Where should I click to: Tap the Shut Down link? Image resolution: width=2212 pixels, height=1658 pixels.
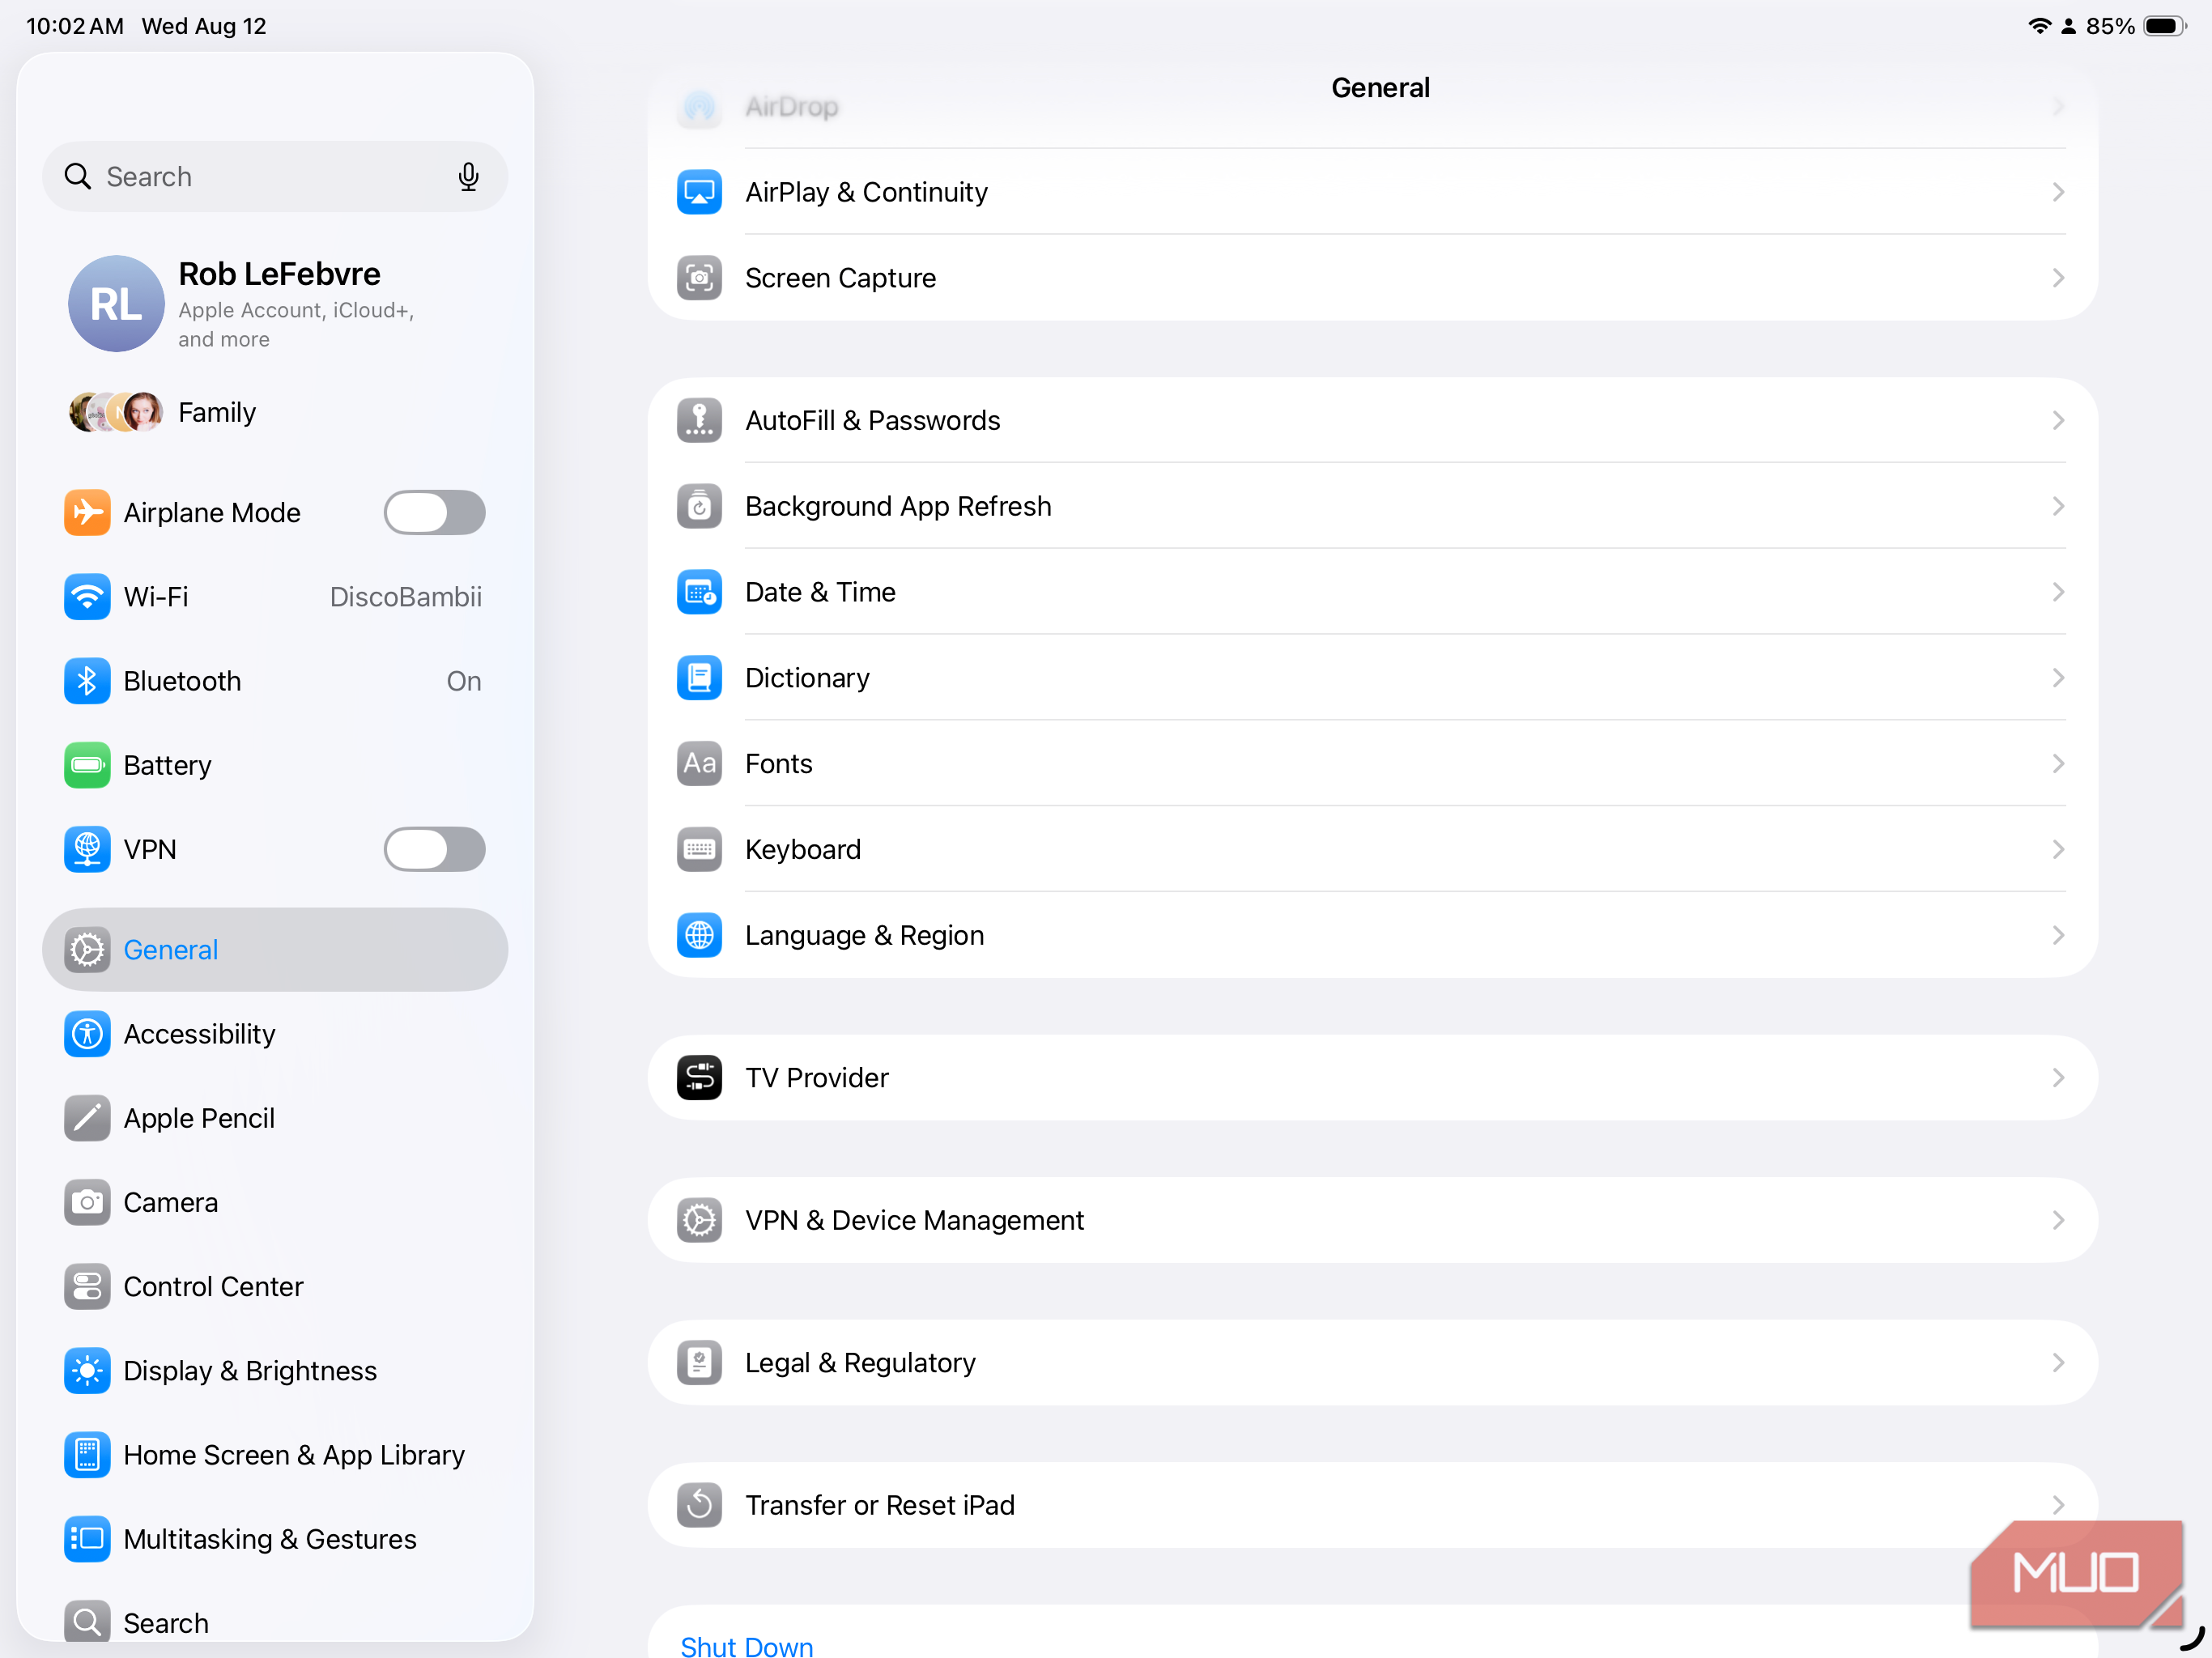coord(747,1645)
